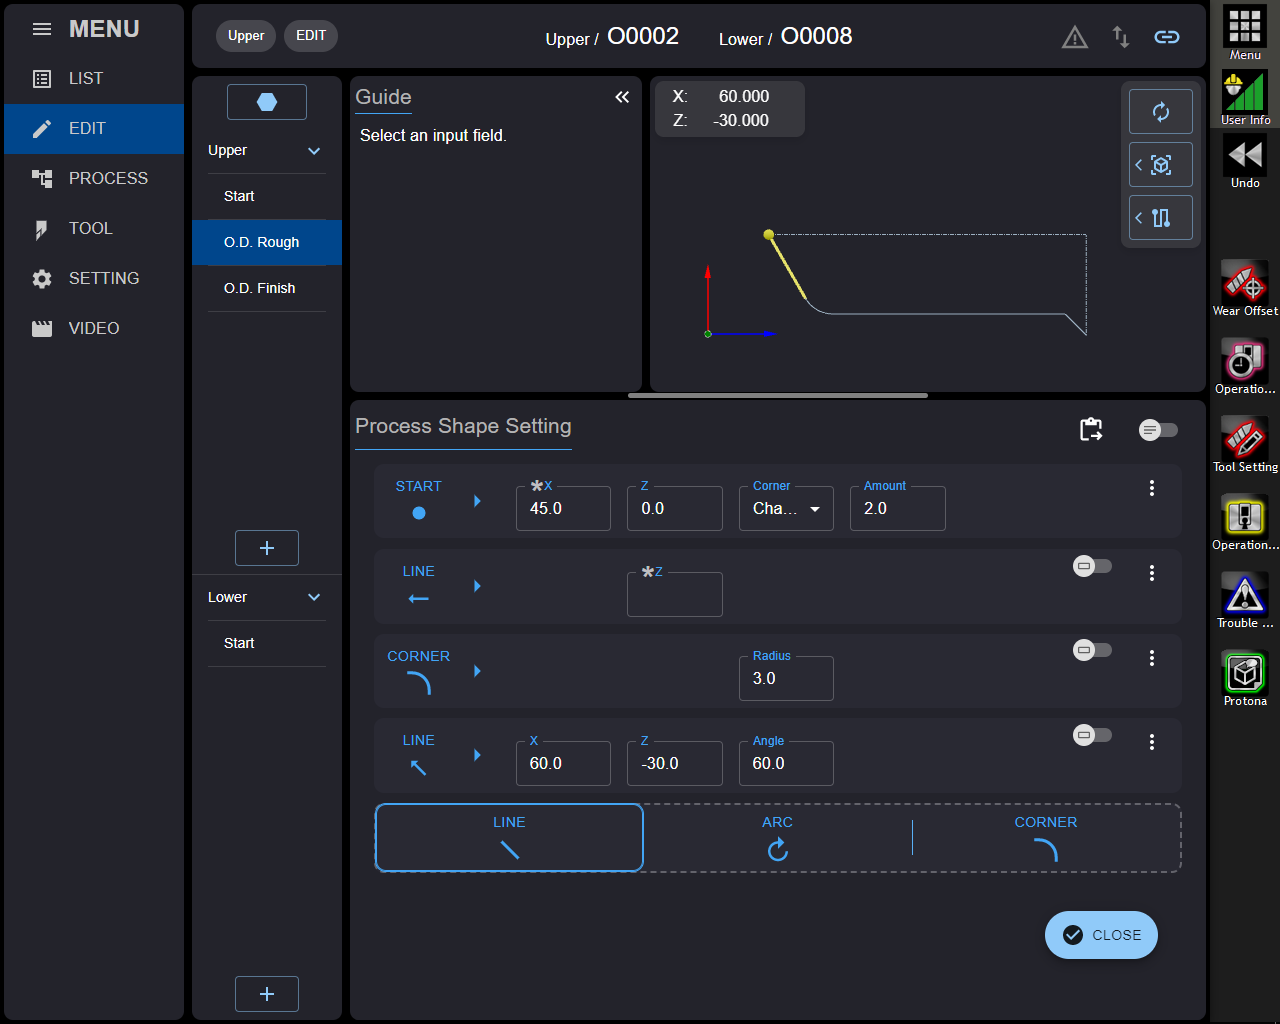The height and width of the screenshot is (1024, 1280).
Task: Click the refresh view icon in preview
Action: click(x=1160, y=112)
